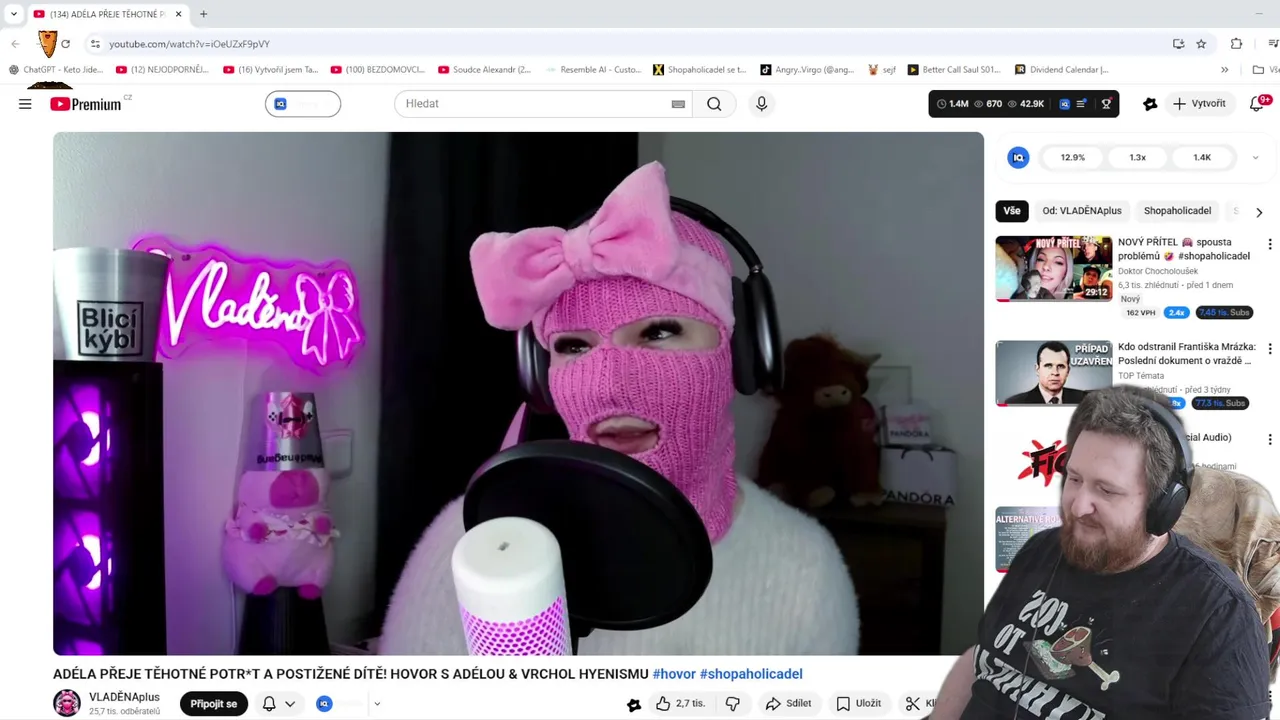The image size is (1280, 720).
Task: Like the video with thumbs up
Action: (x=663, y=704)
